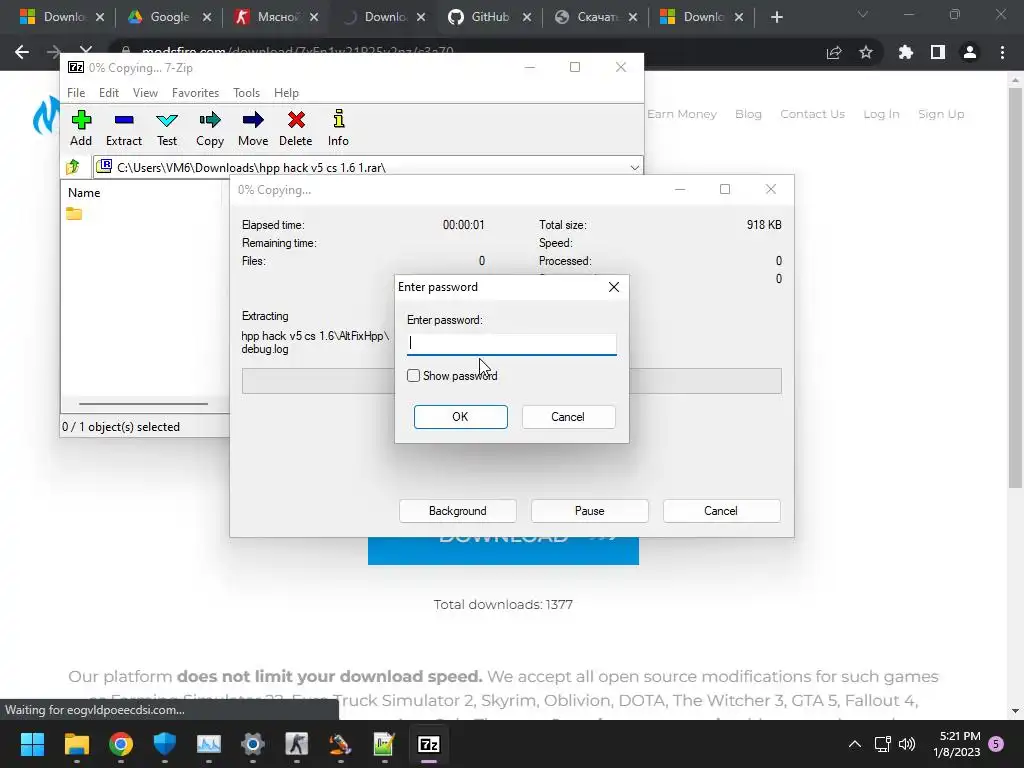Click Cancel in Enter password dialog
The width and height of the screenshot is (1024, 768).
568,417
